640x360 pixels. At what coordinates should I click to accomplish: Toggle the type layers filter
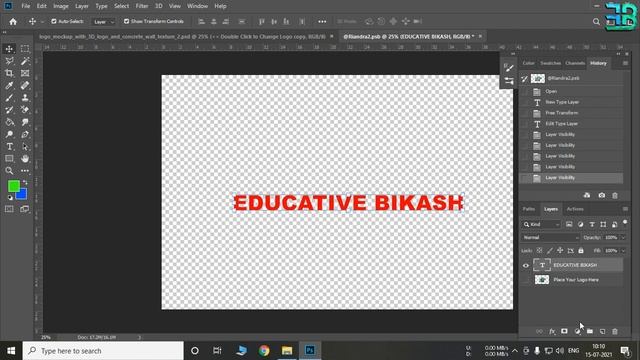pyautogui.click(x=592, y=224)
